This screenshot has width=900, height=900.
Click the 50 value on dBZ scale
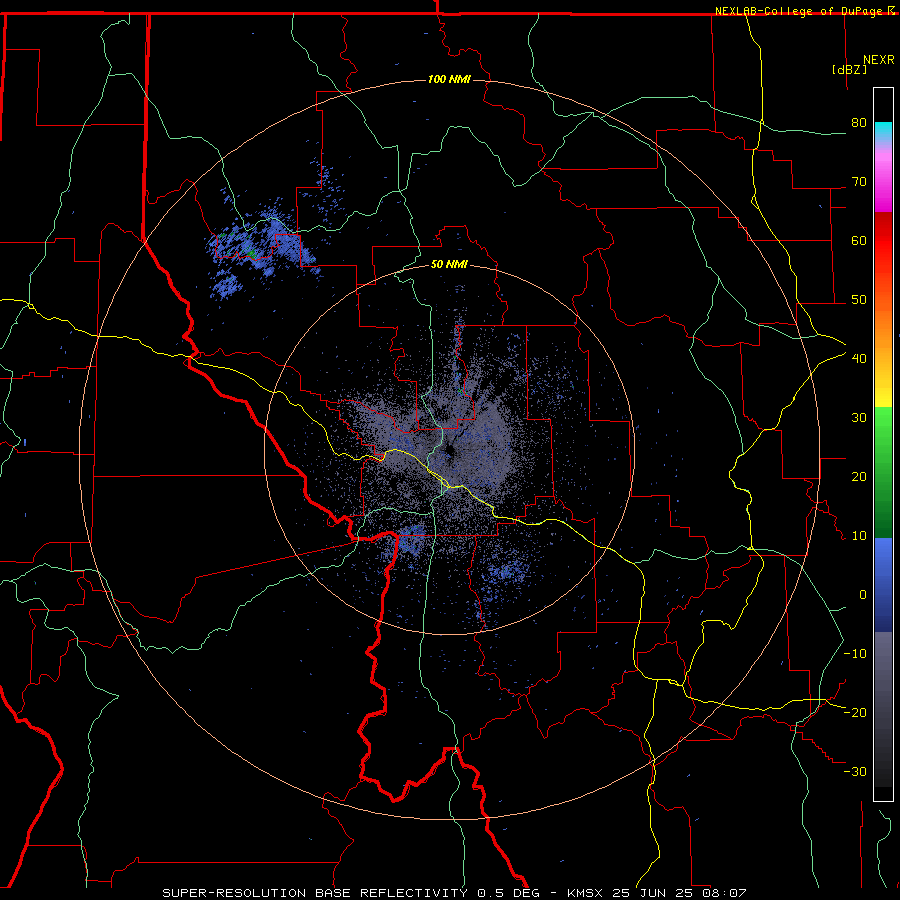(x=859, y=300)
